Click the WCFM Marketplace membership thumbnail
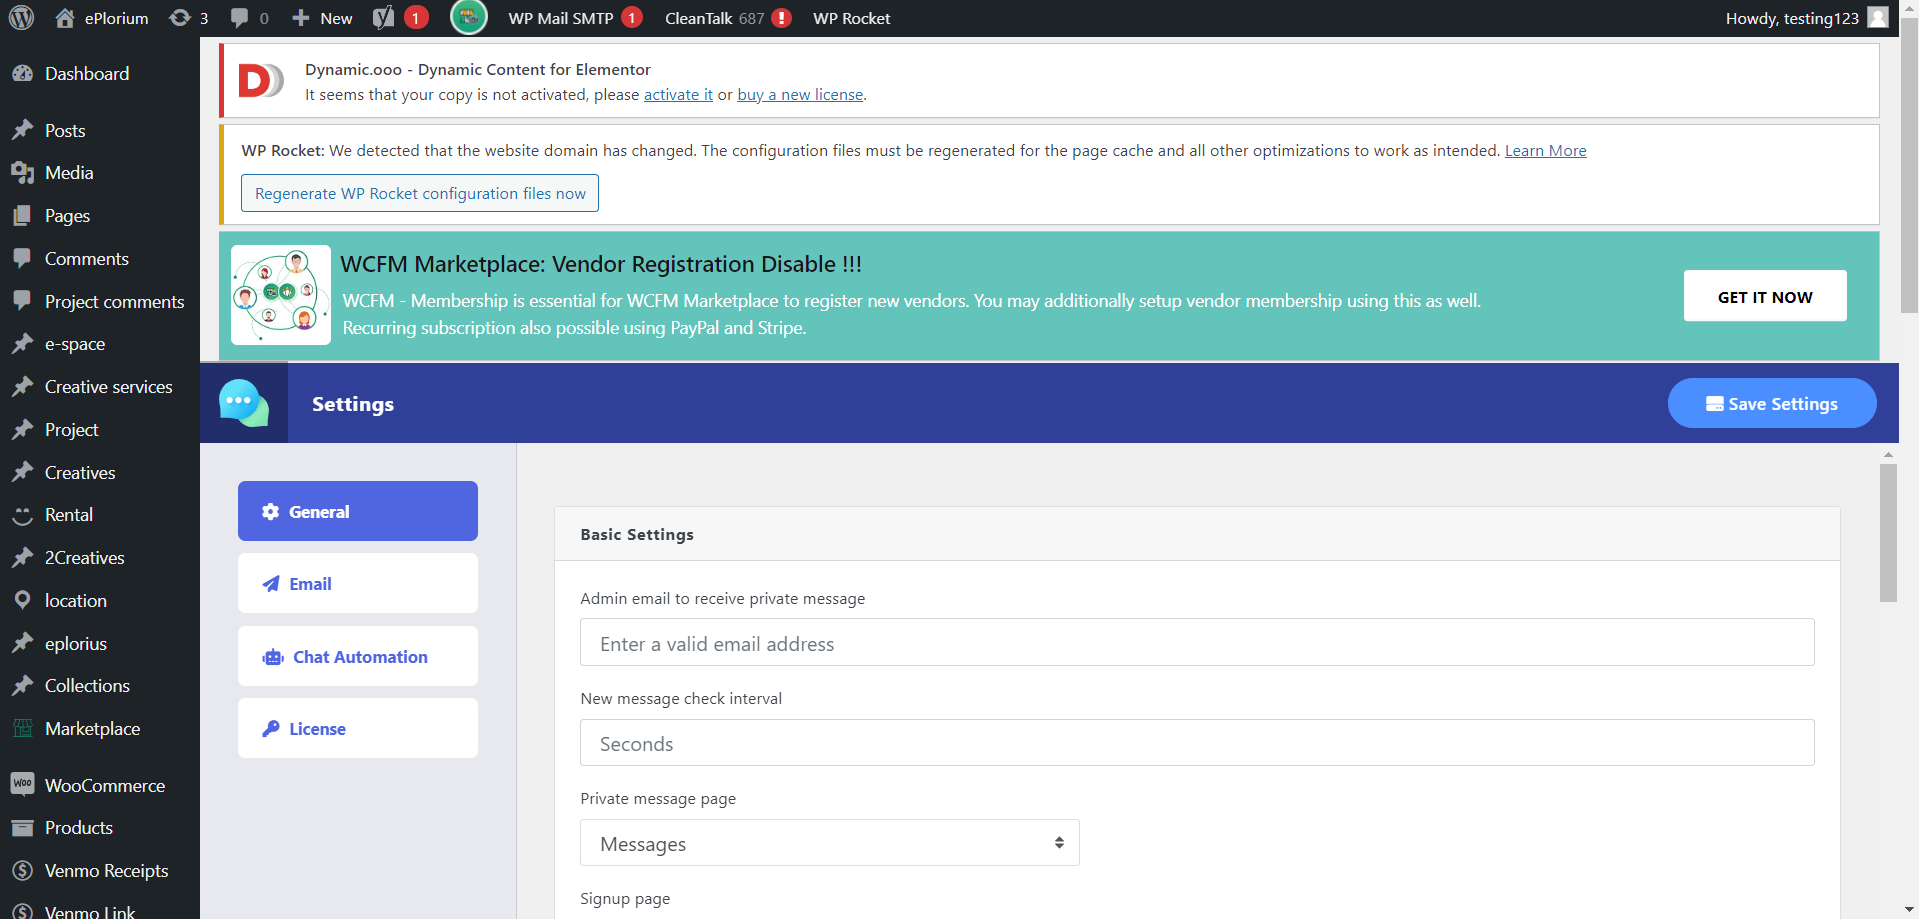The width and height of the screenshot is (1919, 919). point(281,295)
